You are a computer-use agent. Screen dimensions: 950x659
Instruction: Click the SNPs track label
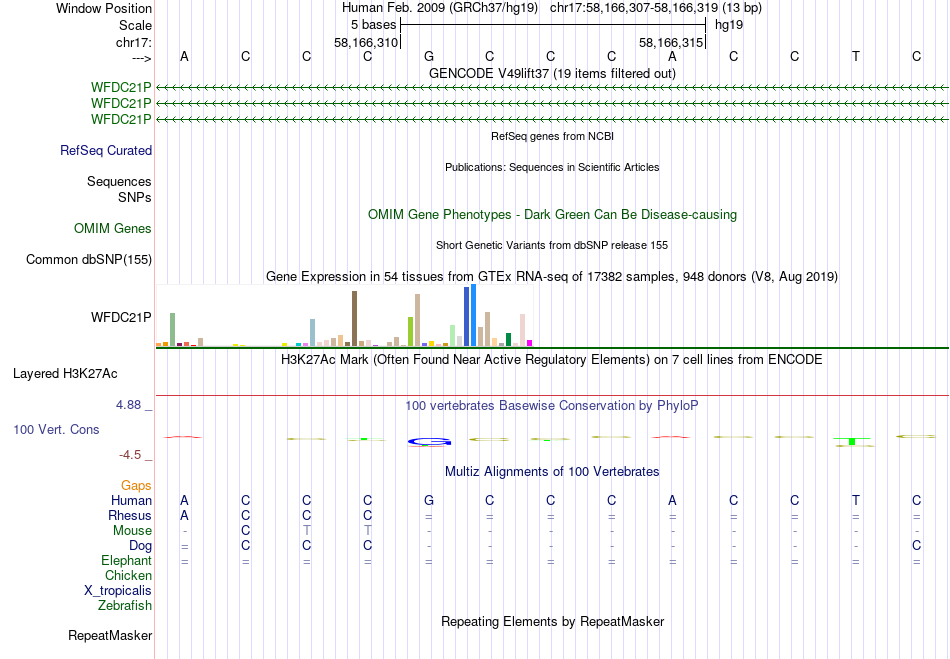pos(135,197)
